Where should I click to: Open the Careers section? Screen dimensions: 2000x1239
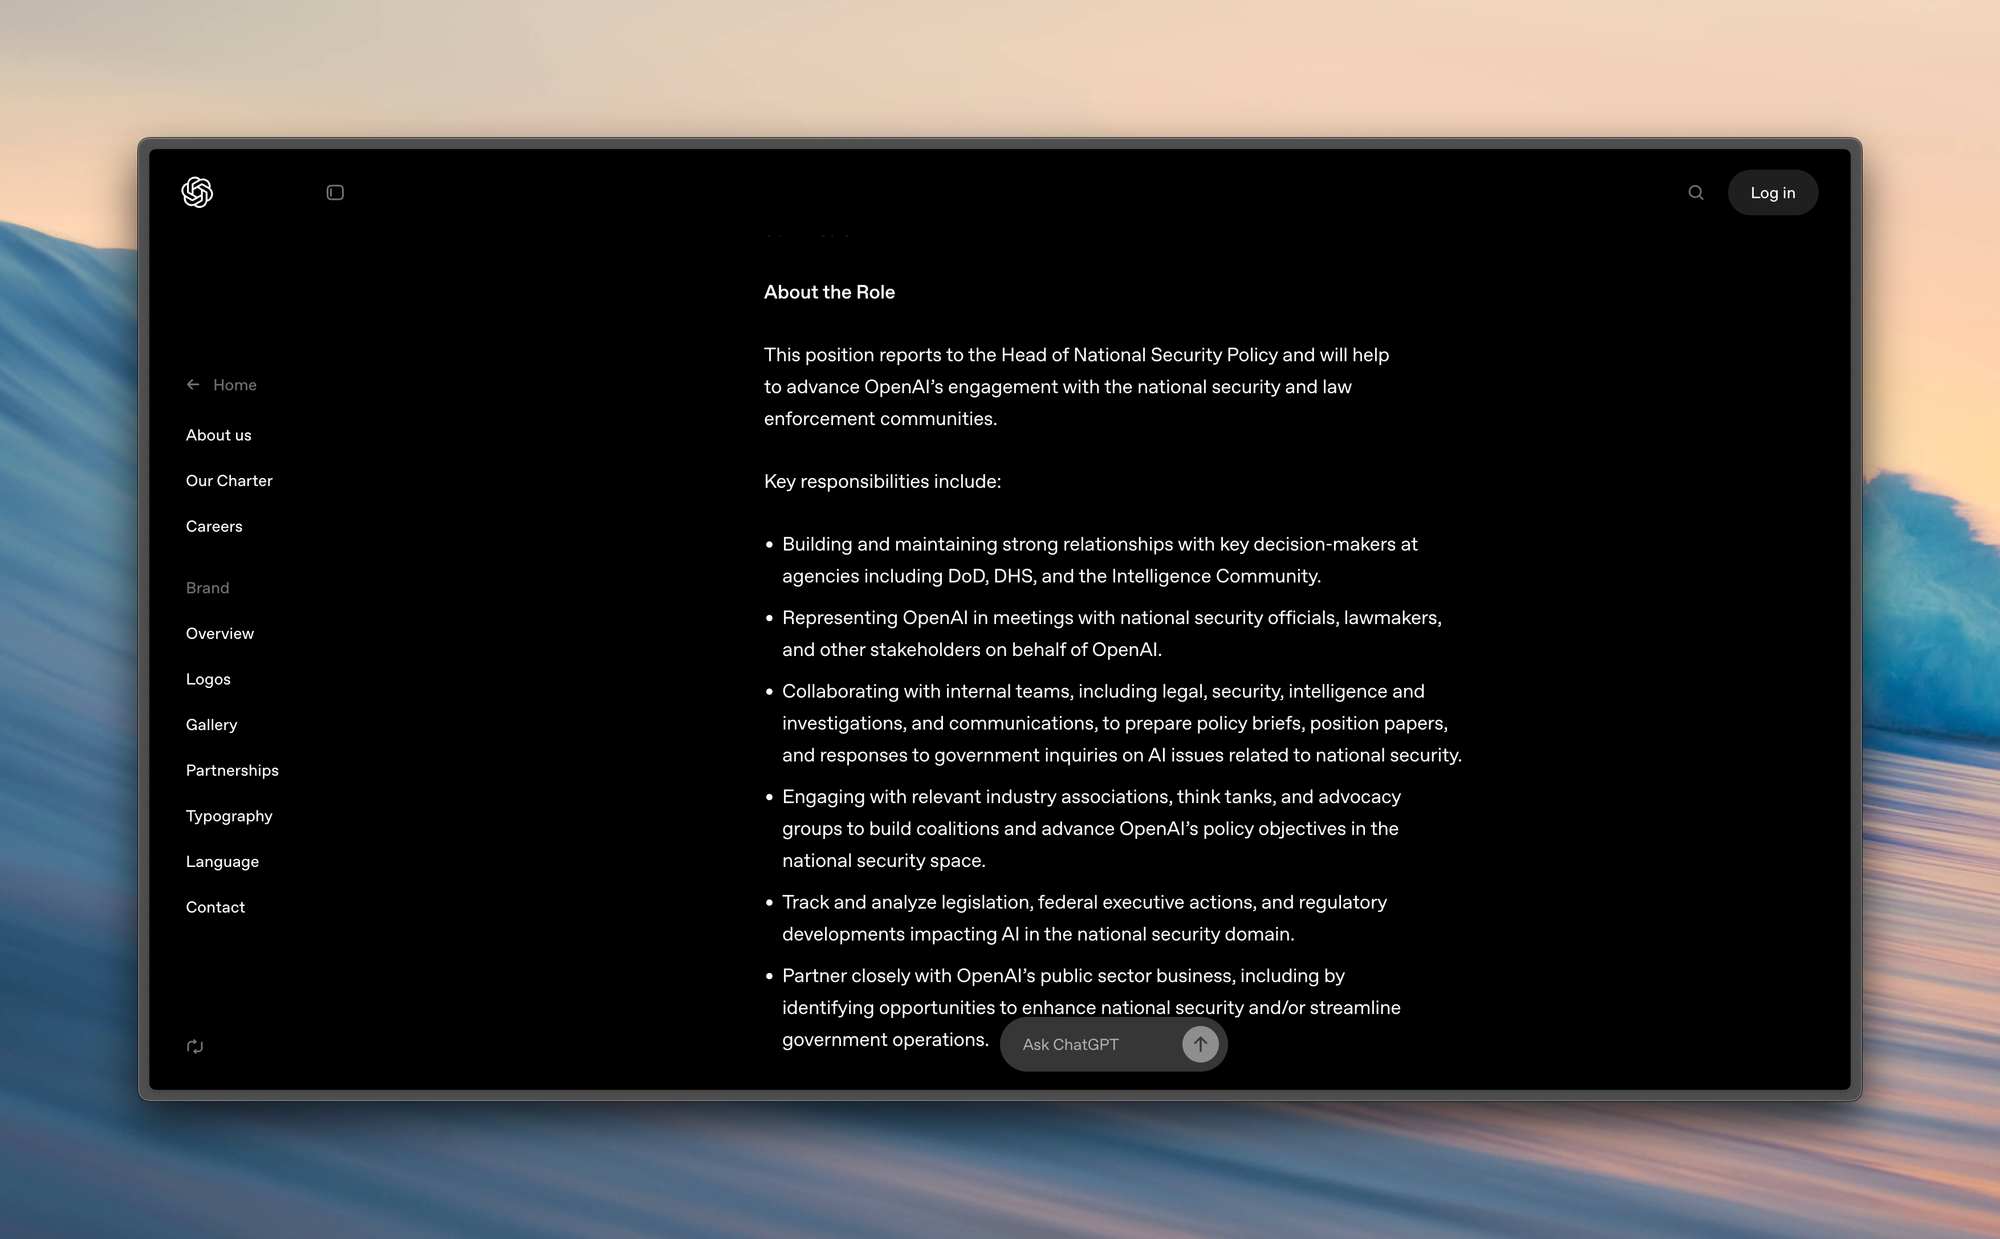coord(214,526)
